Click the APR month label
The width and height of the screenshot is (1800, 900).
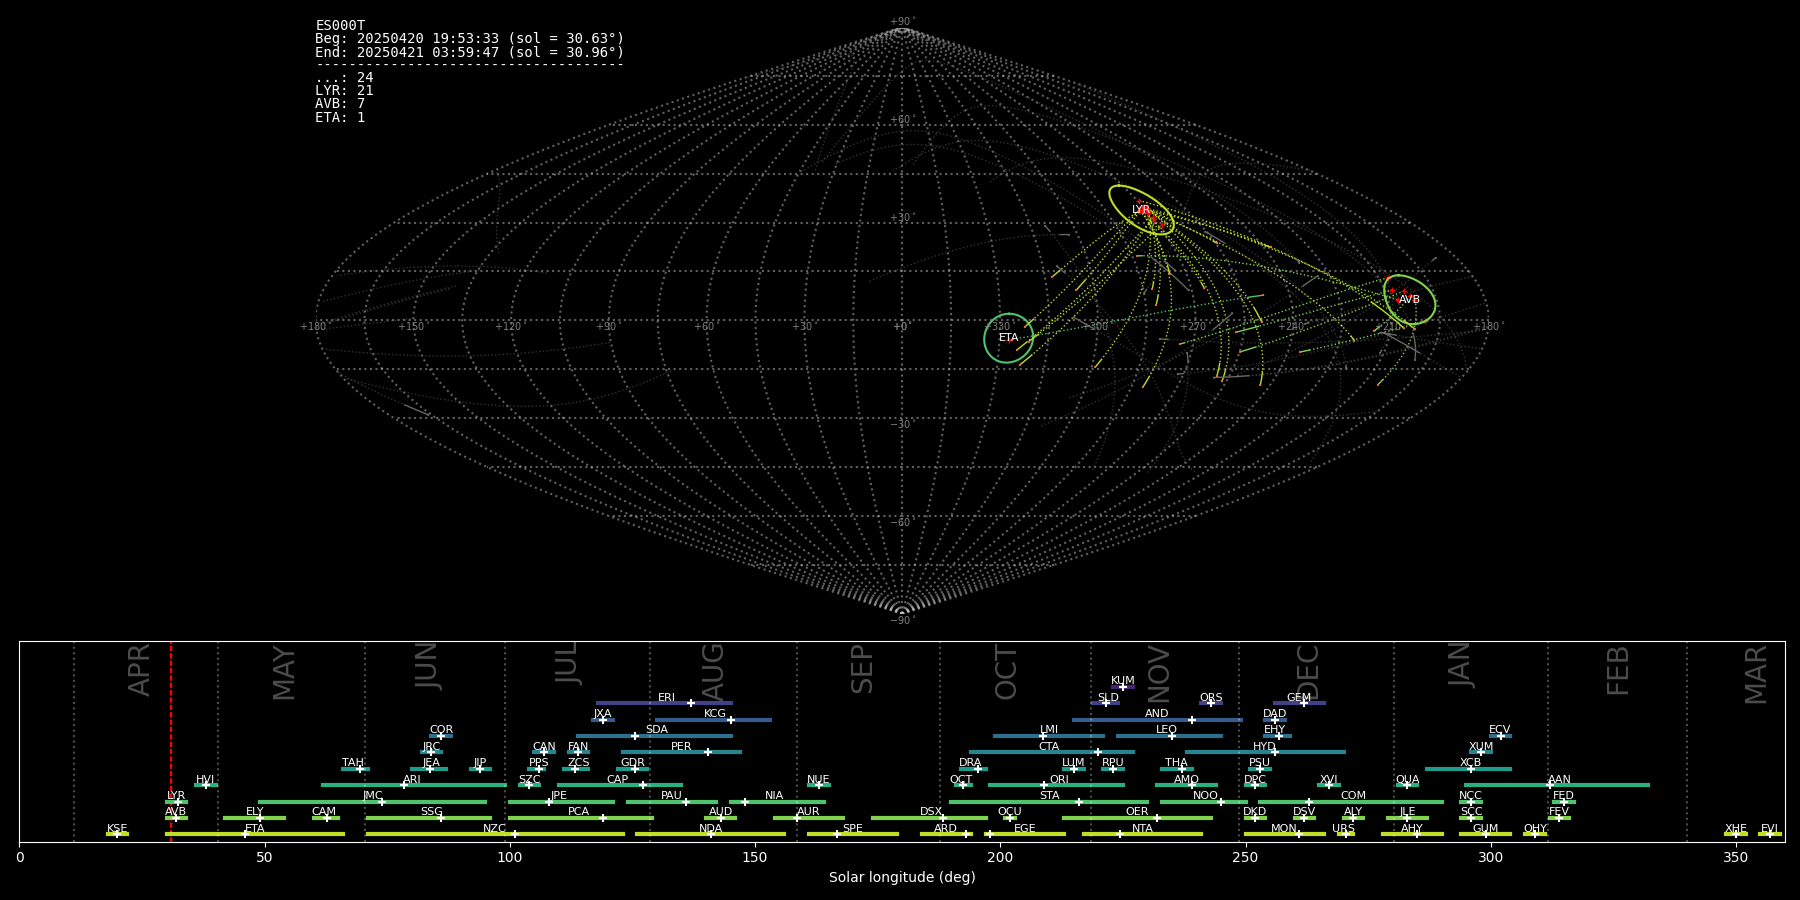point(140,670)
